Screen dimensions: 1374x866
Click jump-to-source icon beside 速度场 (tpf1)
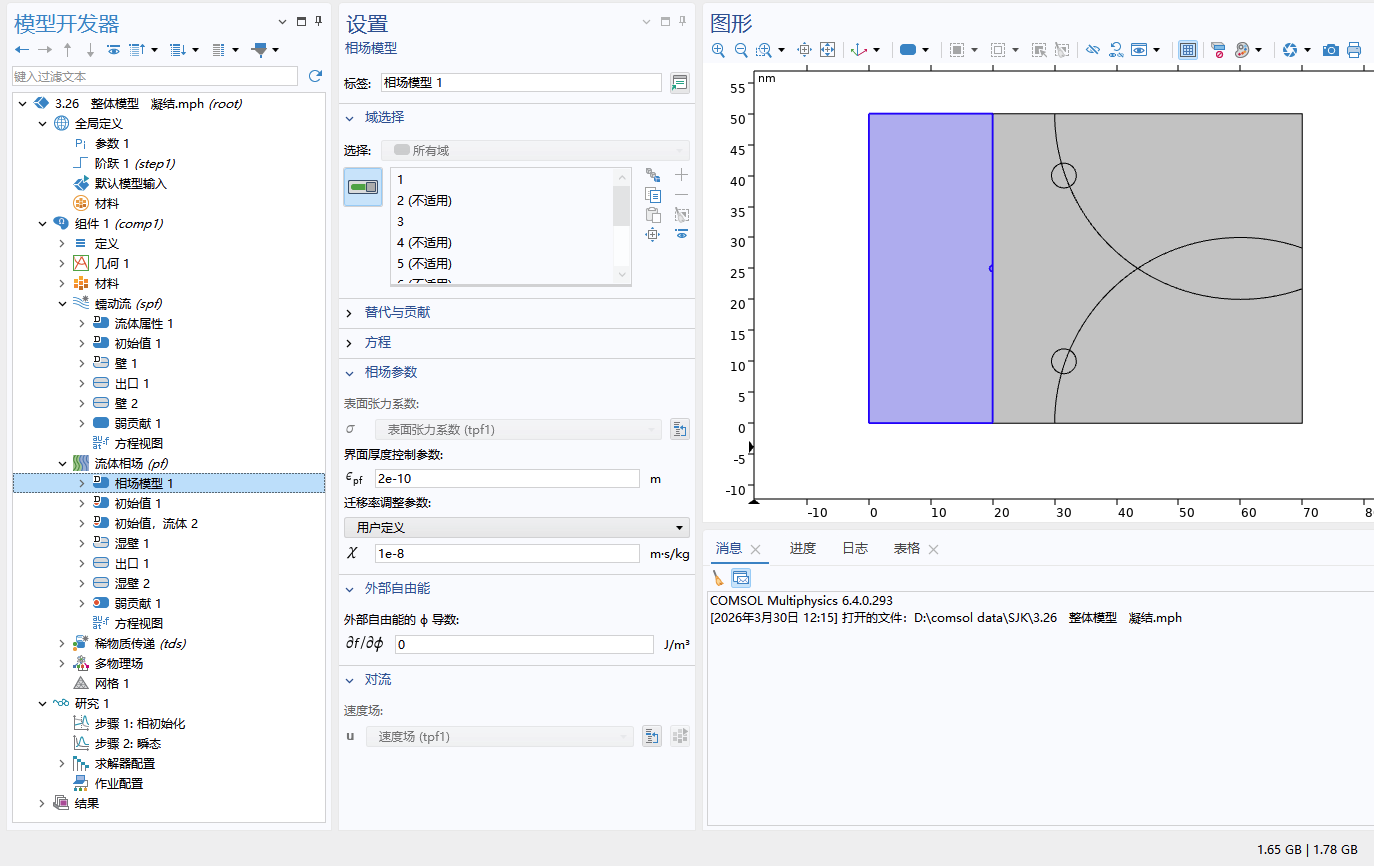[x=652, y=736]
